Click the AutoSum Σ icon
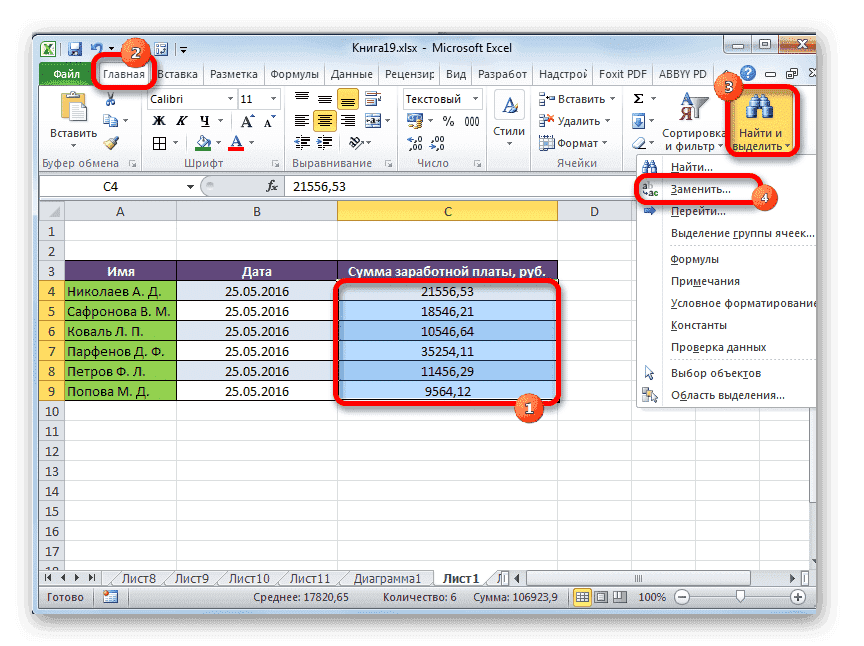Image resolution: width=864 pixels, height=646 pixels. 639,98
